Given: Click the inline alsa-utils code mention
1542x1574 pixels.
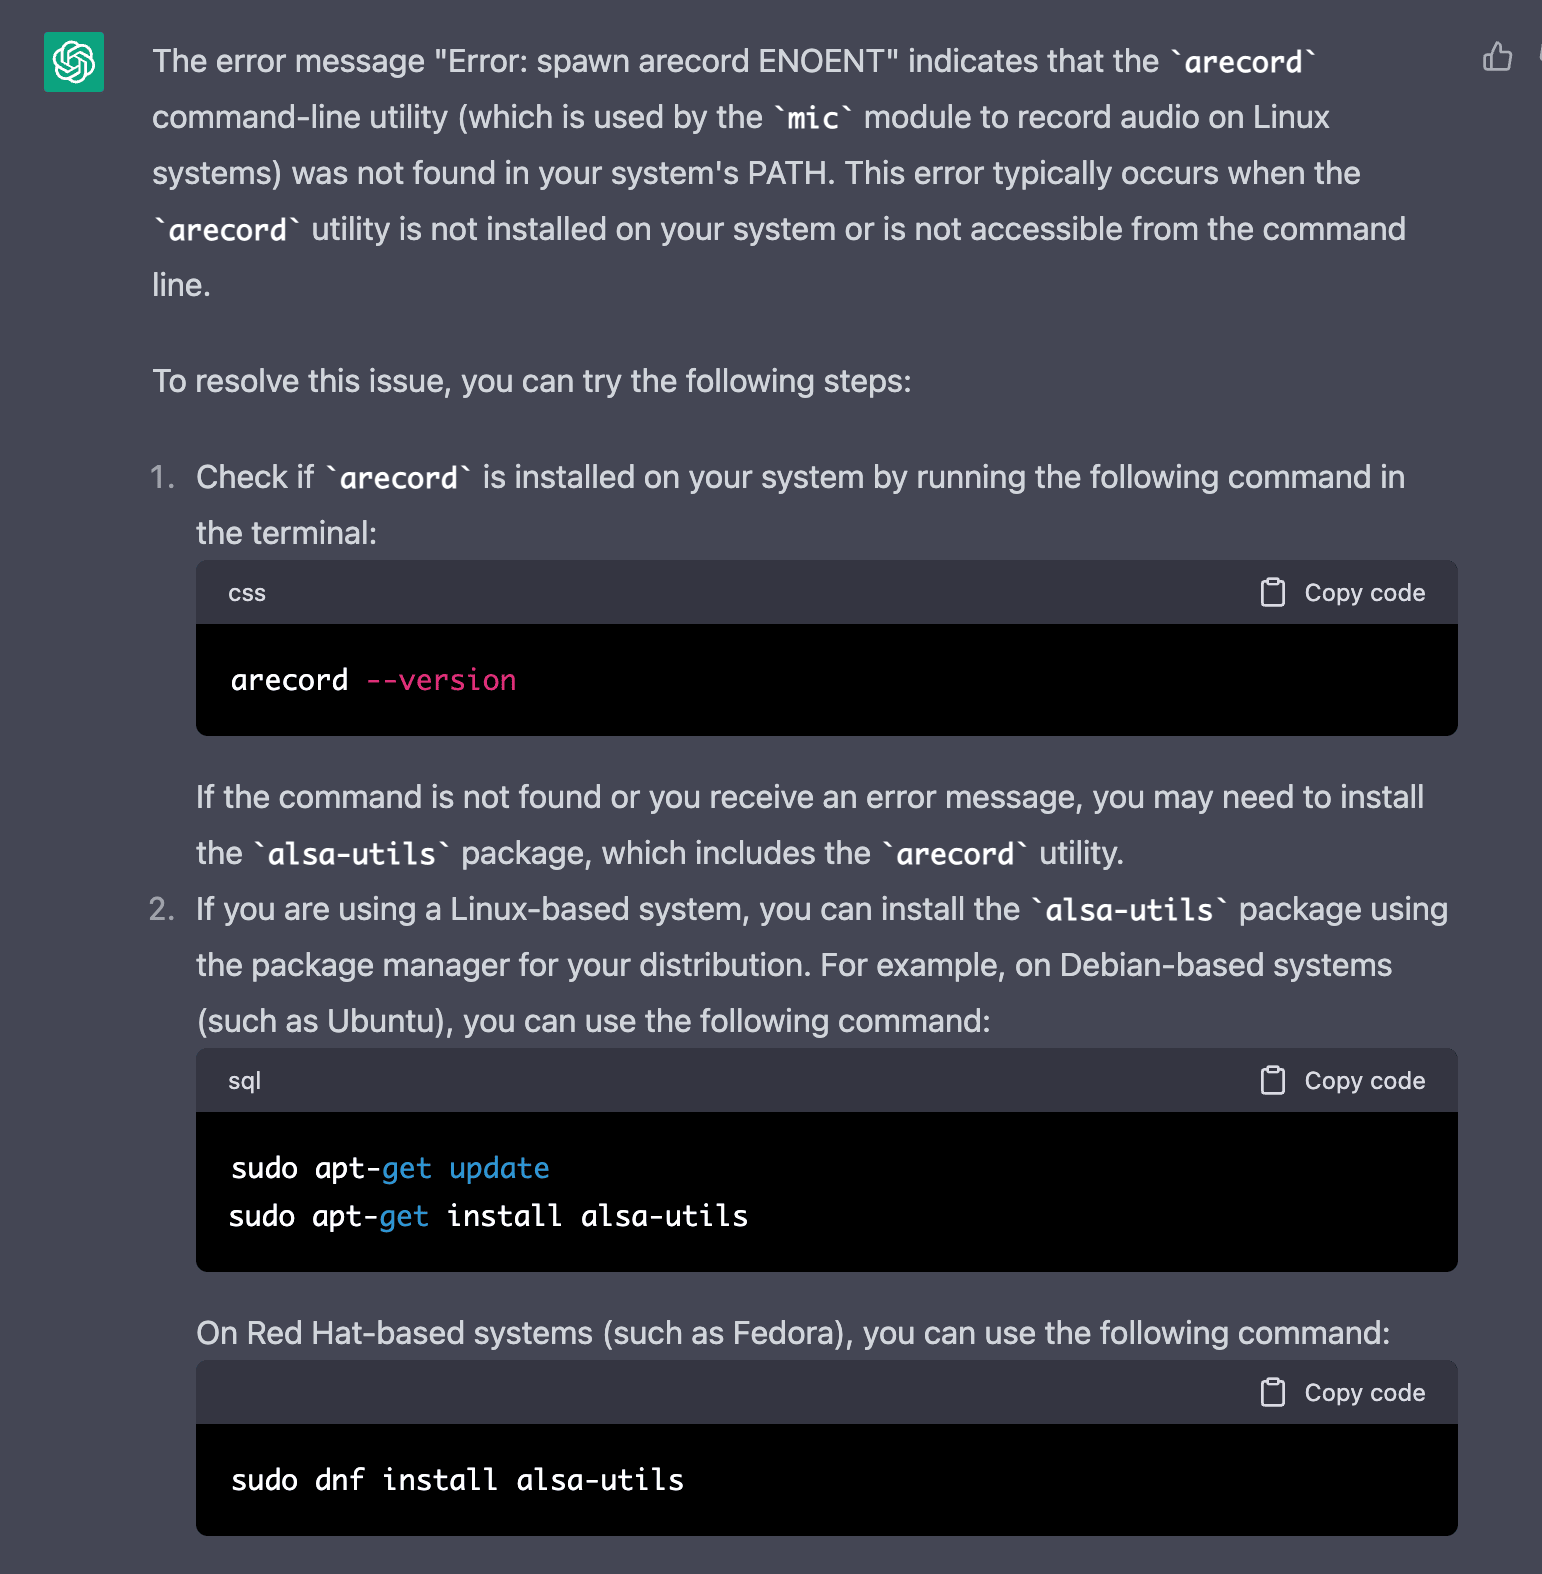Looking at the screenshot, I should 352,852.
